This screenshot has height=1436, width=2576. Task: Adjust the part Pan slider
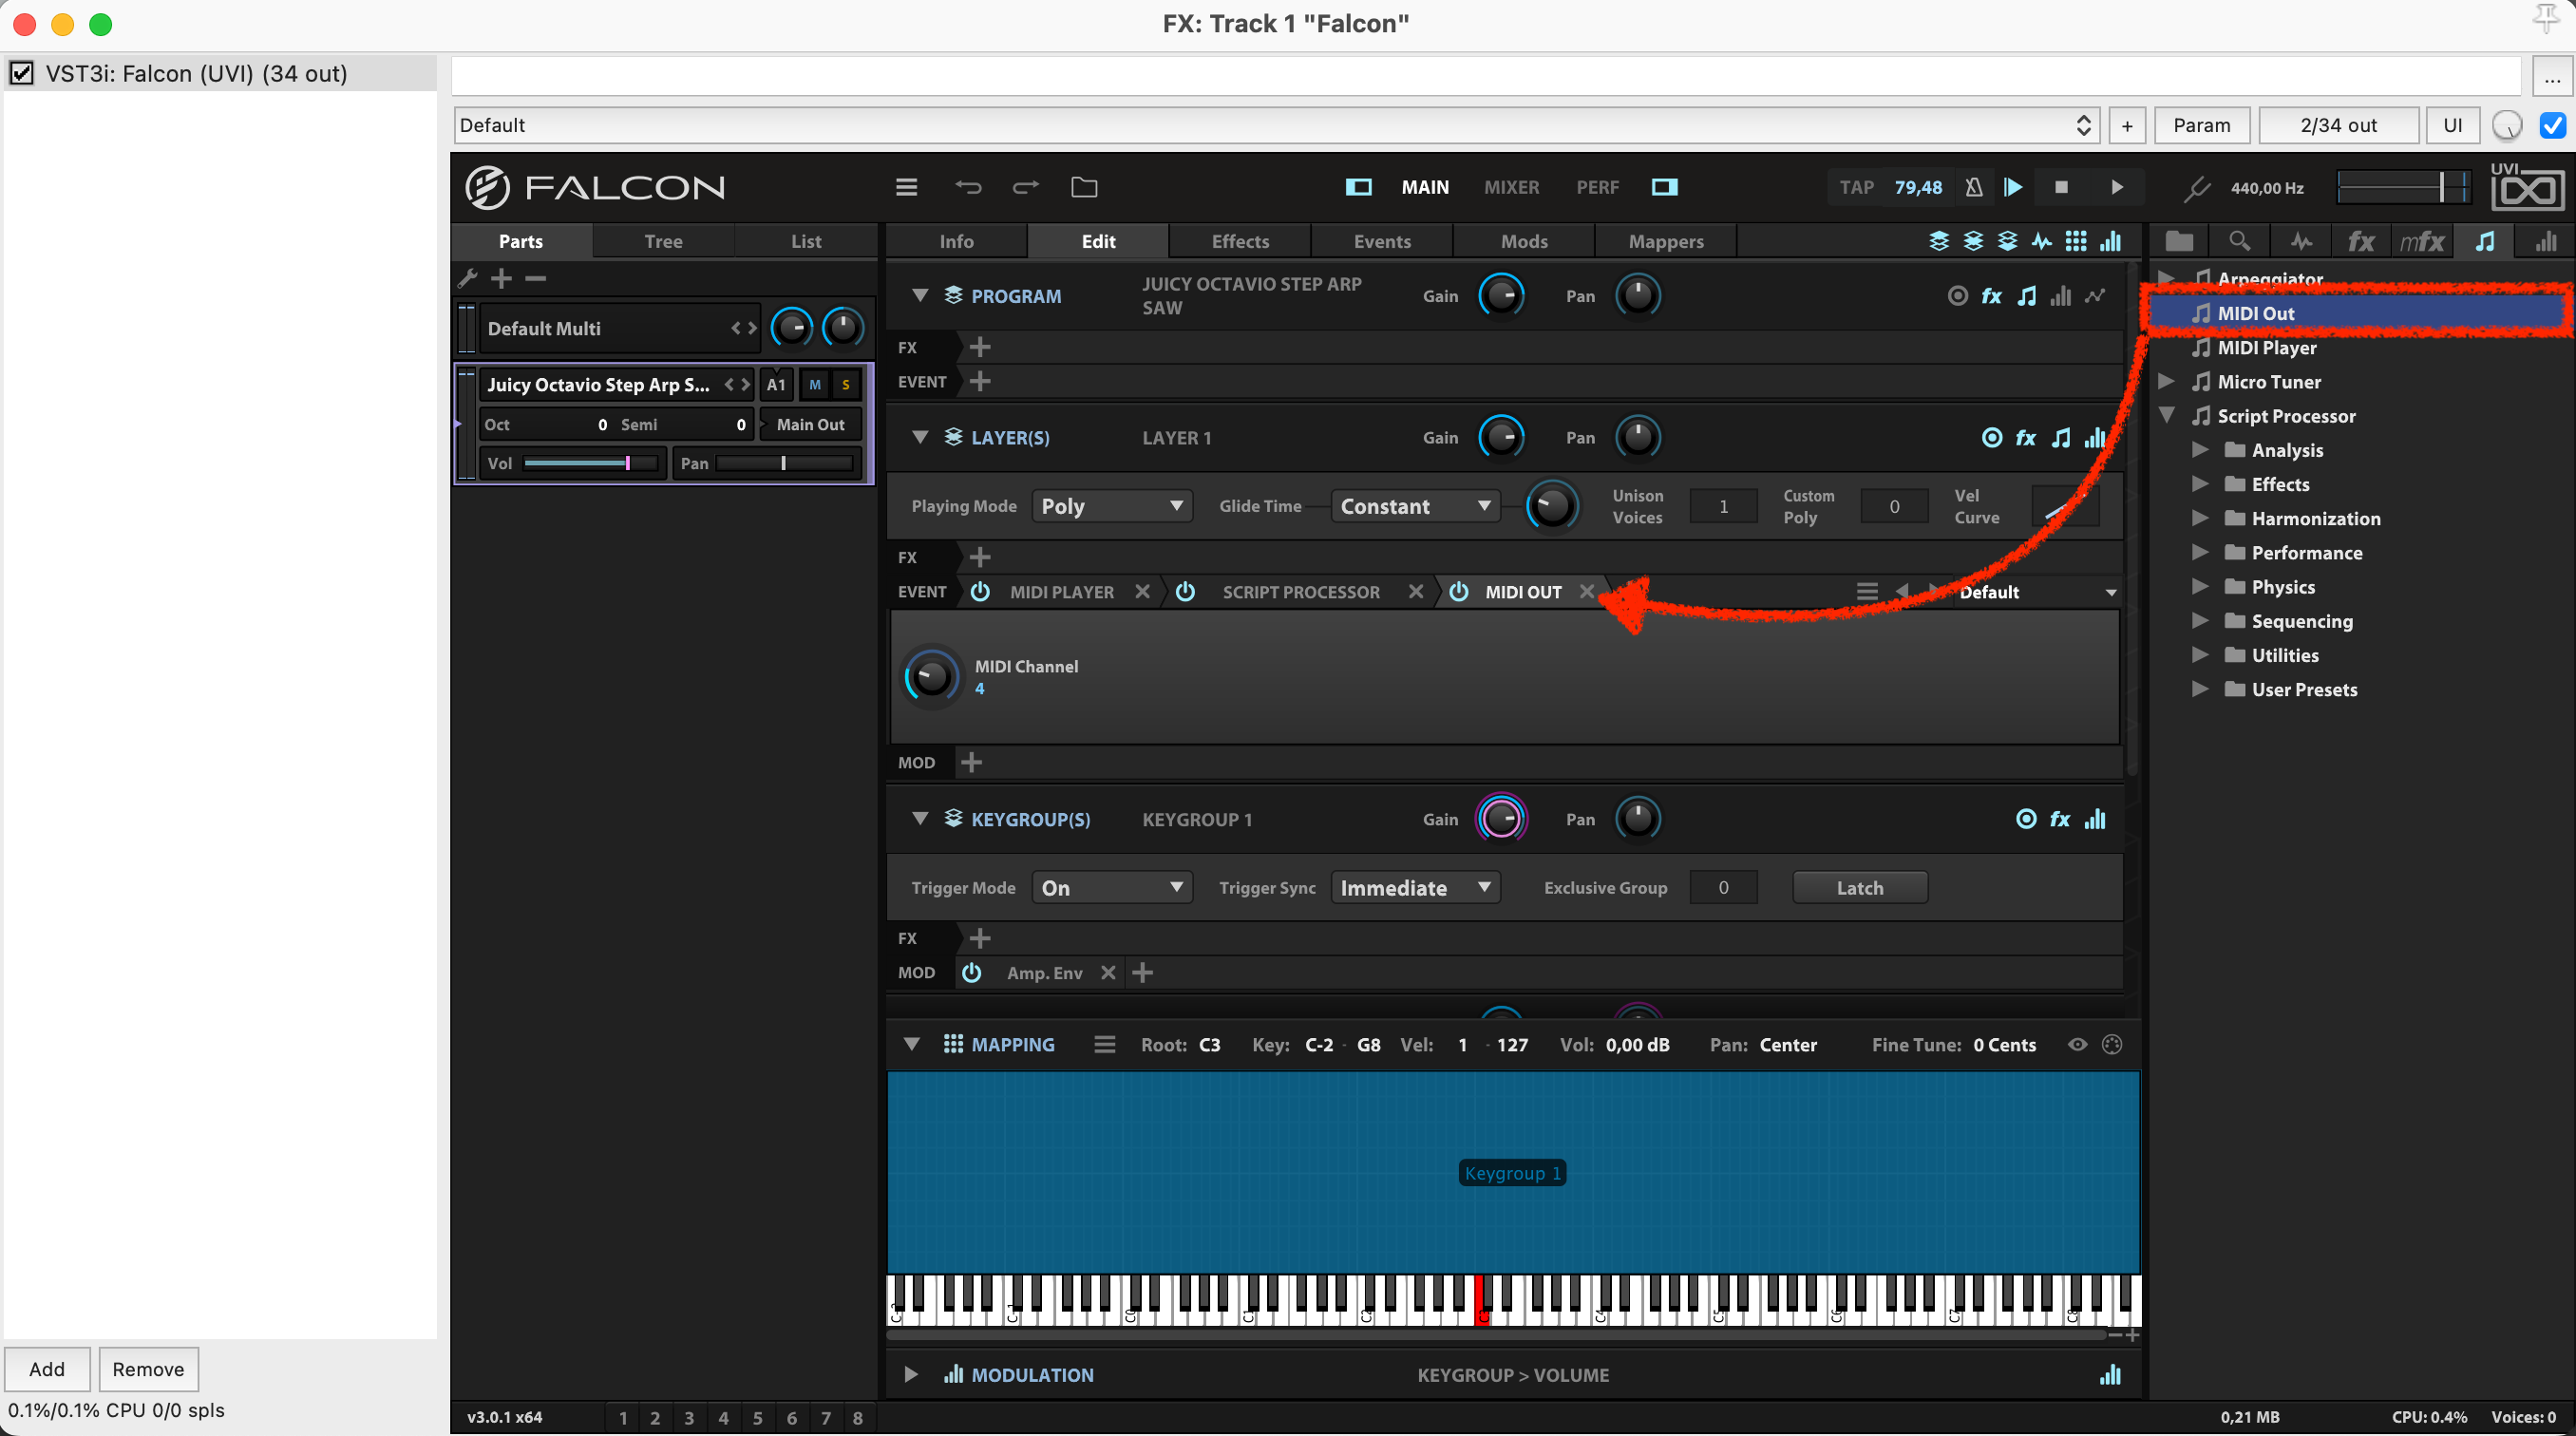click(784, 463)
